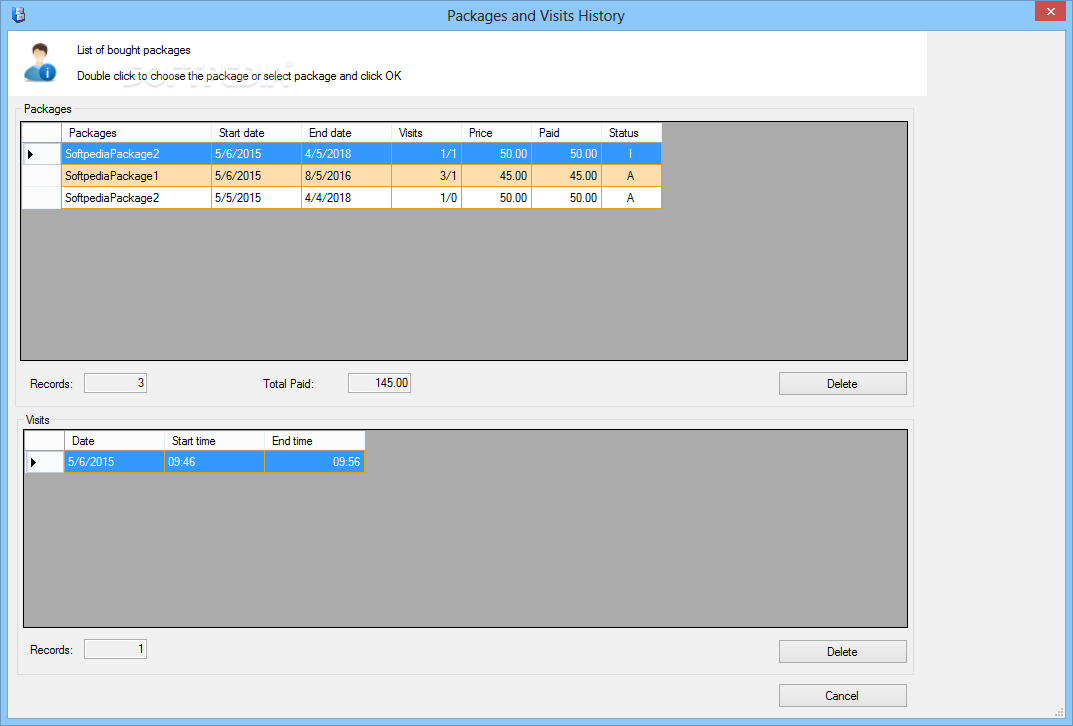The height and width of the screenshot is (726, 1073).
Task: Click the application icon in the title bar
Action: [18, 15]
